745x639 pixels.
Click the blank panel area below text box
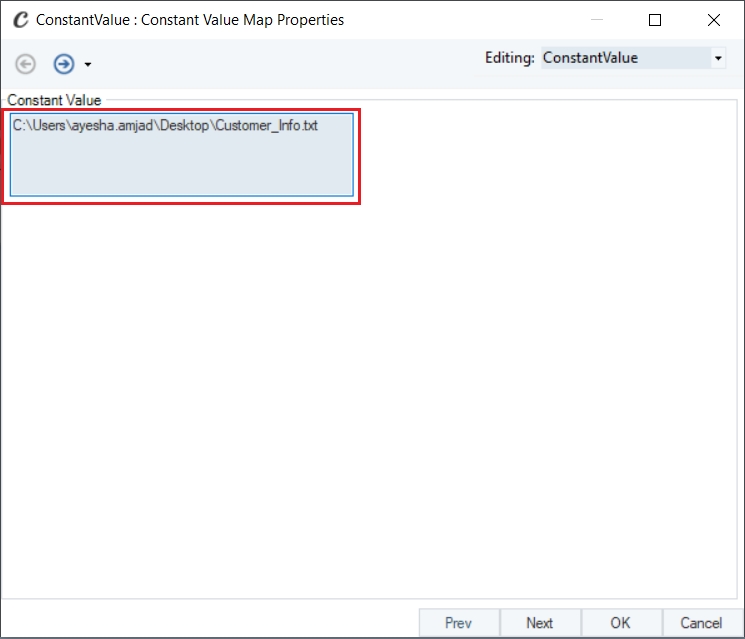371,399
